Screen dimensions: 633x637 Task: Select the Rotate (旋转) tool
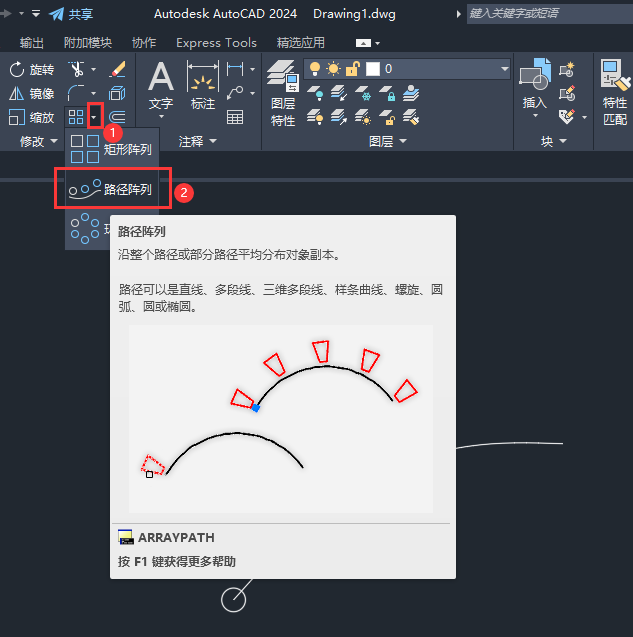point(32,69)
